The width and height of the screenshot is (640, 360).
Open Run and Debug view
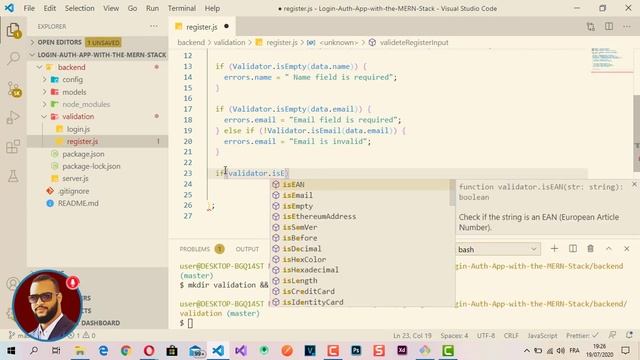pyautogui.click(x=13, y=118)
